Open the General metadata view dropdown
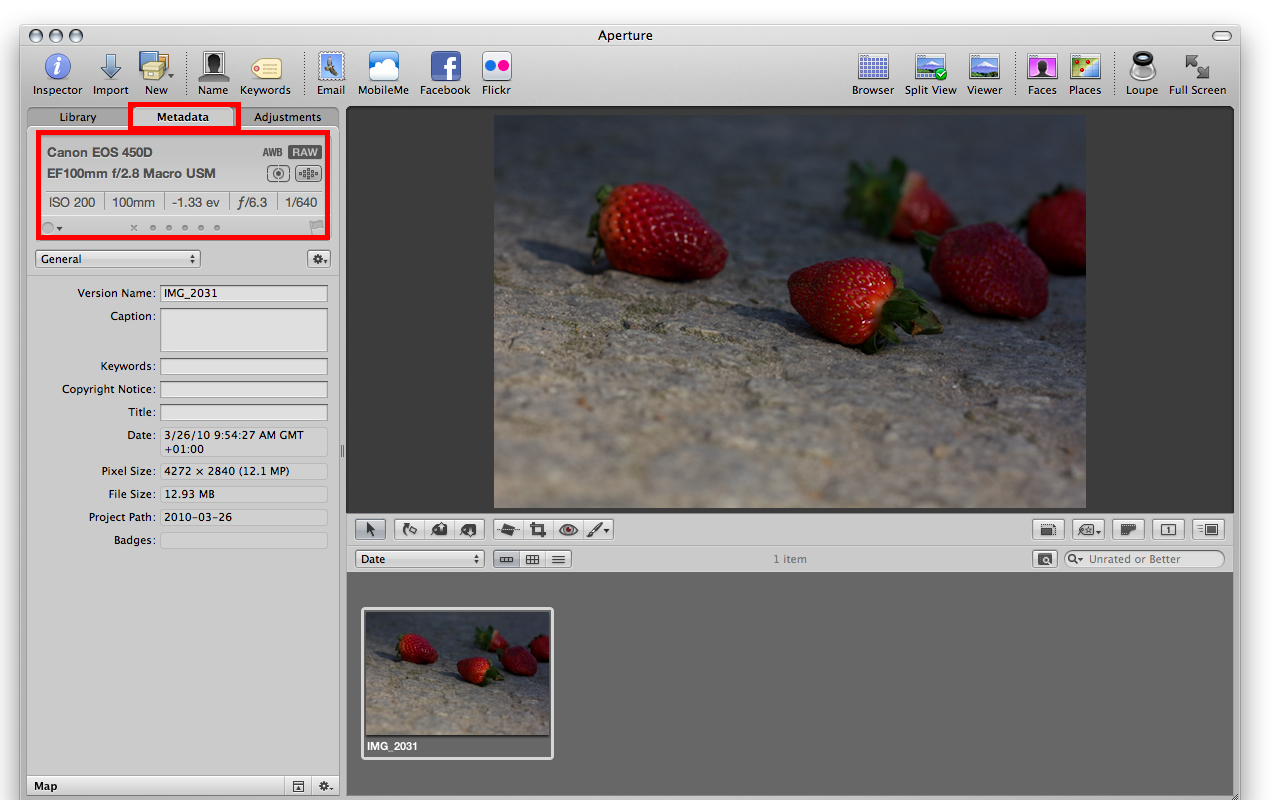Image resolution: width=1280 pixels, height=800 pixels. pyautogui.click(x=118, y=259)
